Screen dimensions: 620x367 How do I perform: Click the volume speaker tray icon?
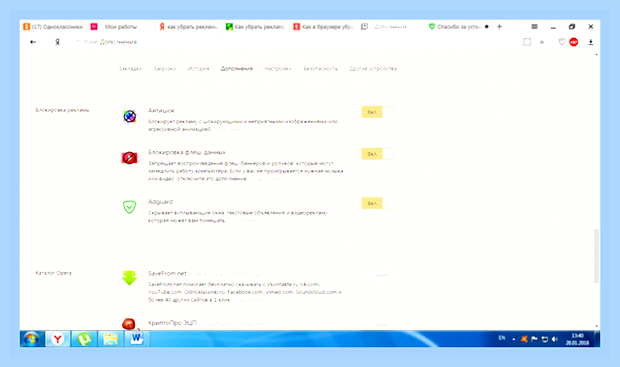point(555,339)
